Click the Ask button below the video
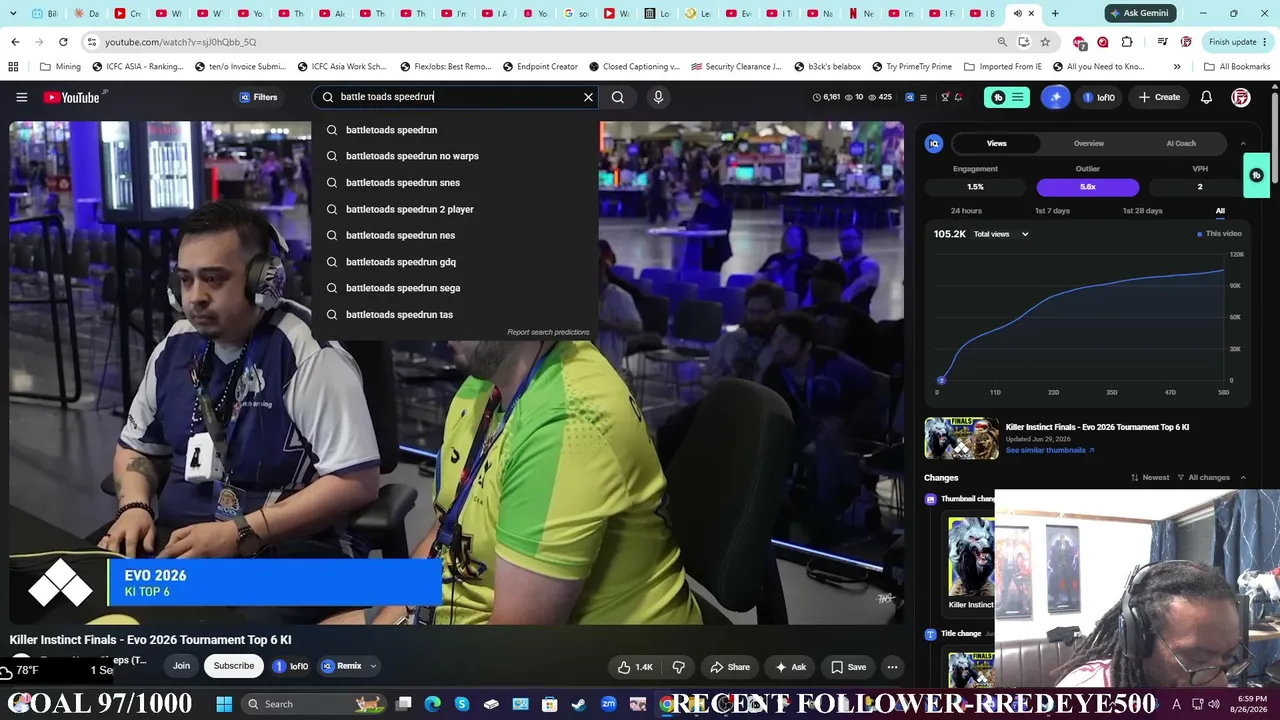The height and width of the screenshot is (720, 1280). click(790, 667)
